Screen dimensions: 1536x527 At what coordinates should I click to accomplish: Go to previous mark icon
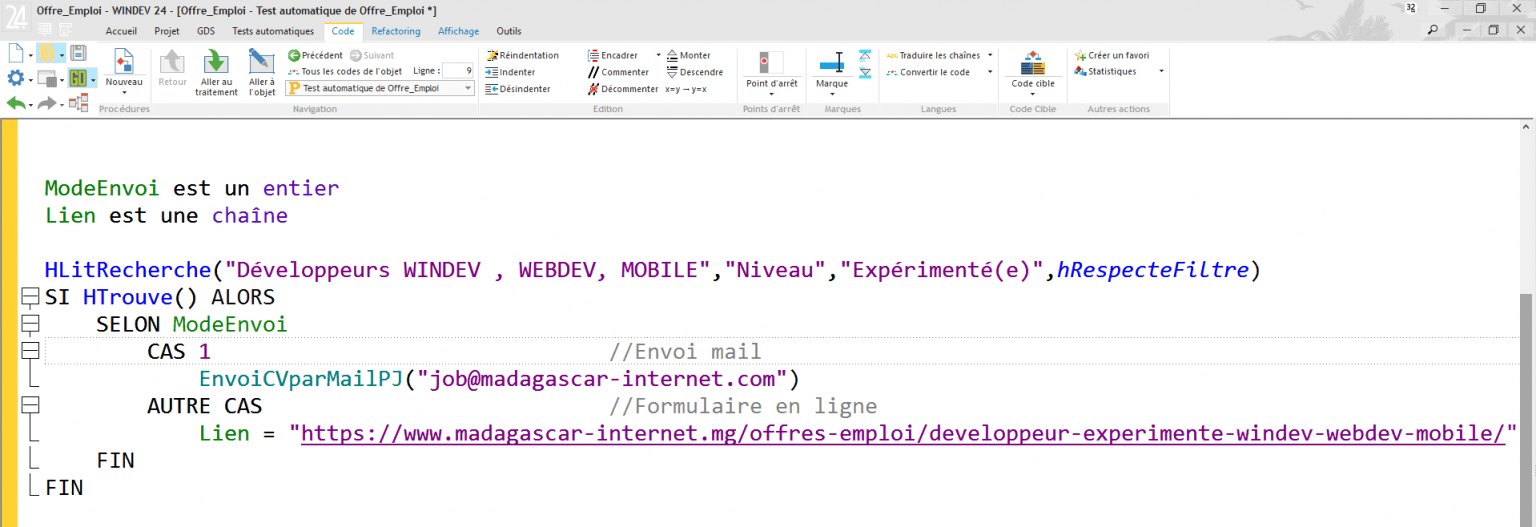click(x=865, y=56)
